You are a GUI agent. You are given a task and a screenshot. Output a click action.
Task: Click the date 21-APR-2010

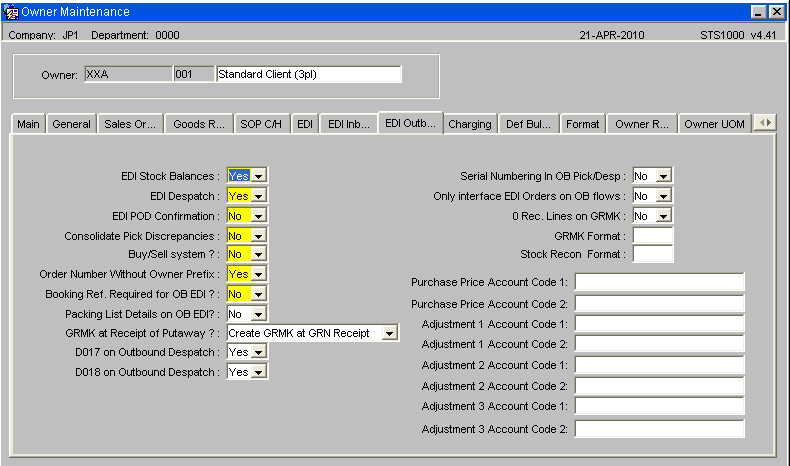click(x=612, y=35)
